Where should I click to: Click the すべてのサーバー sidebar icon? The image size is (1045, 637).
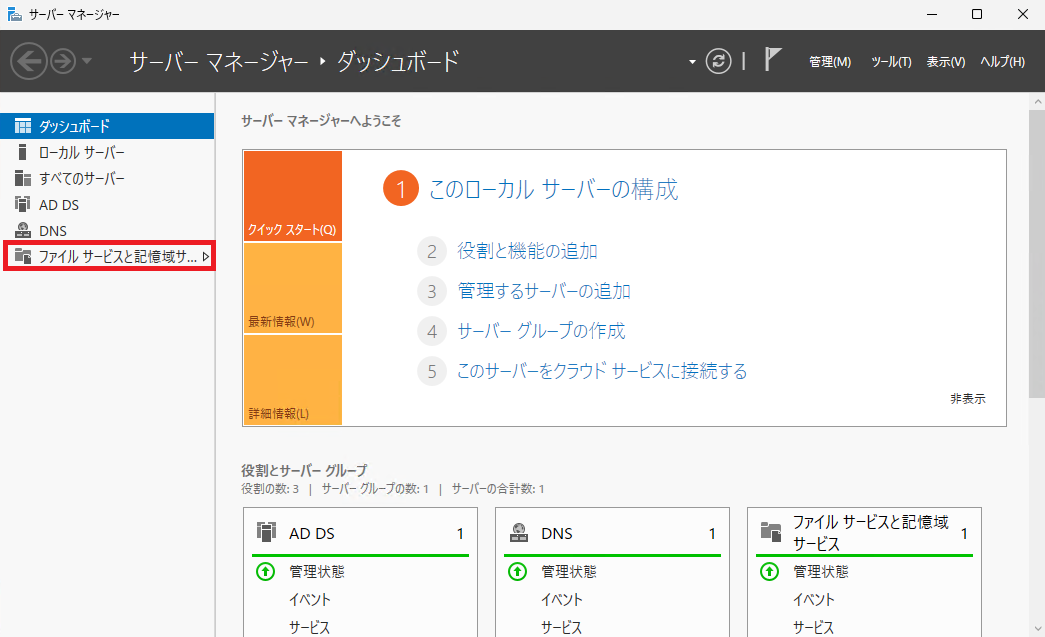[23, 179]
